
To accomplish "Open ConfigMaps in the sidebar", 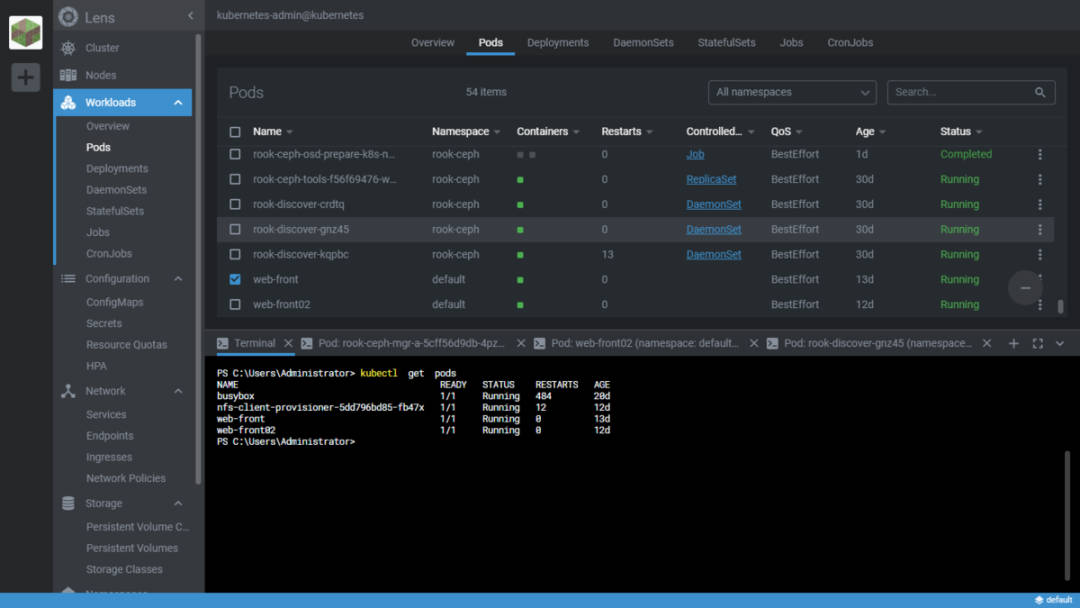I will tap(114, 302).
